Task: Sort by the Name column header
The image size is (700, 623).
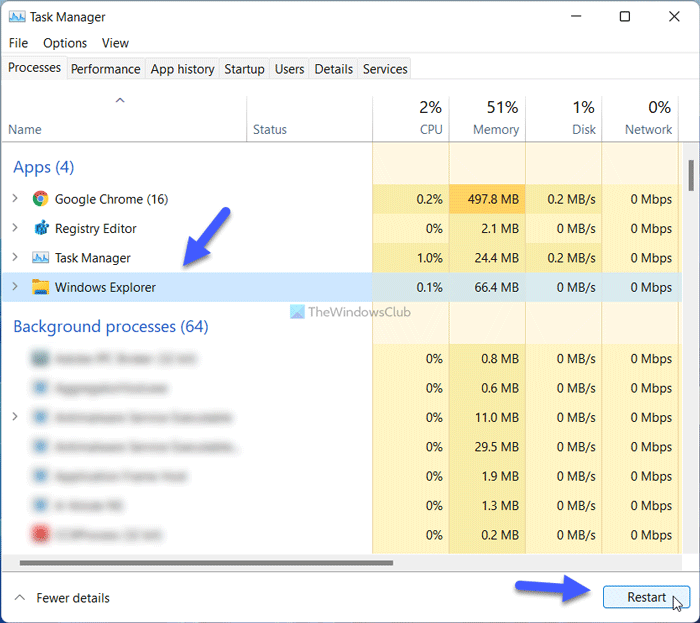Action: (x=124, y=119)
